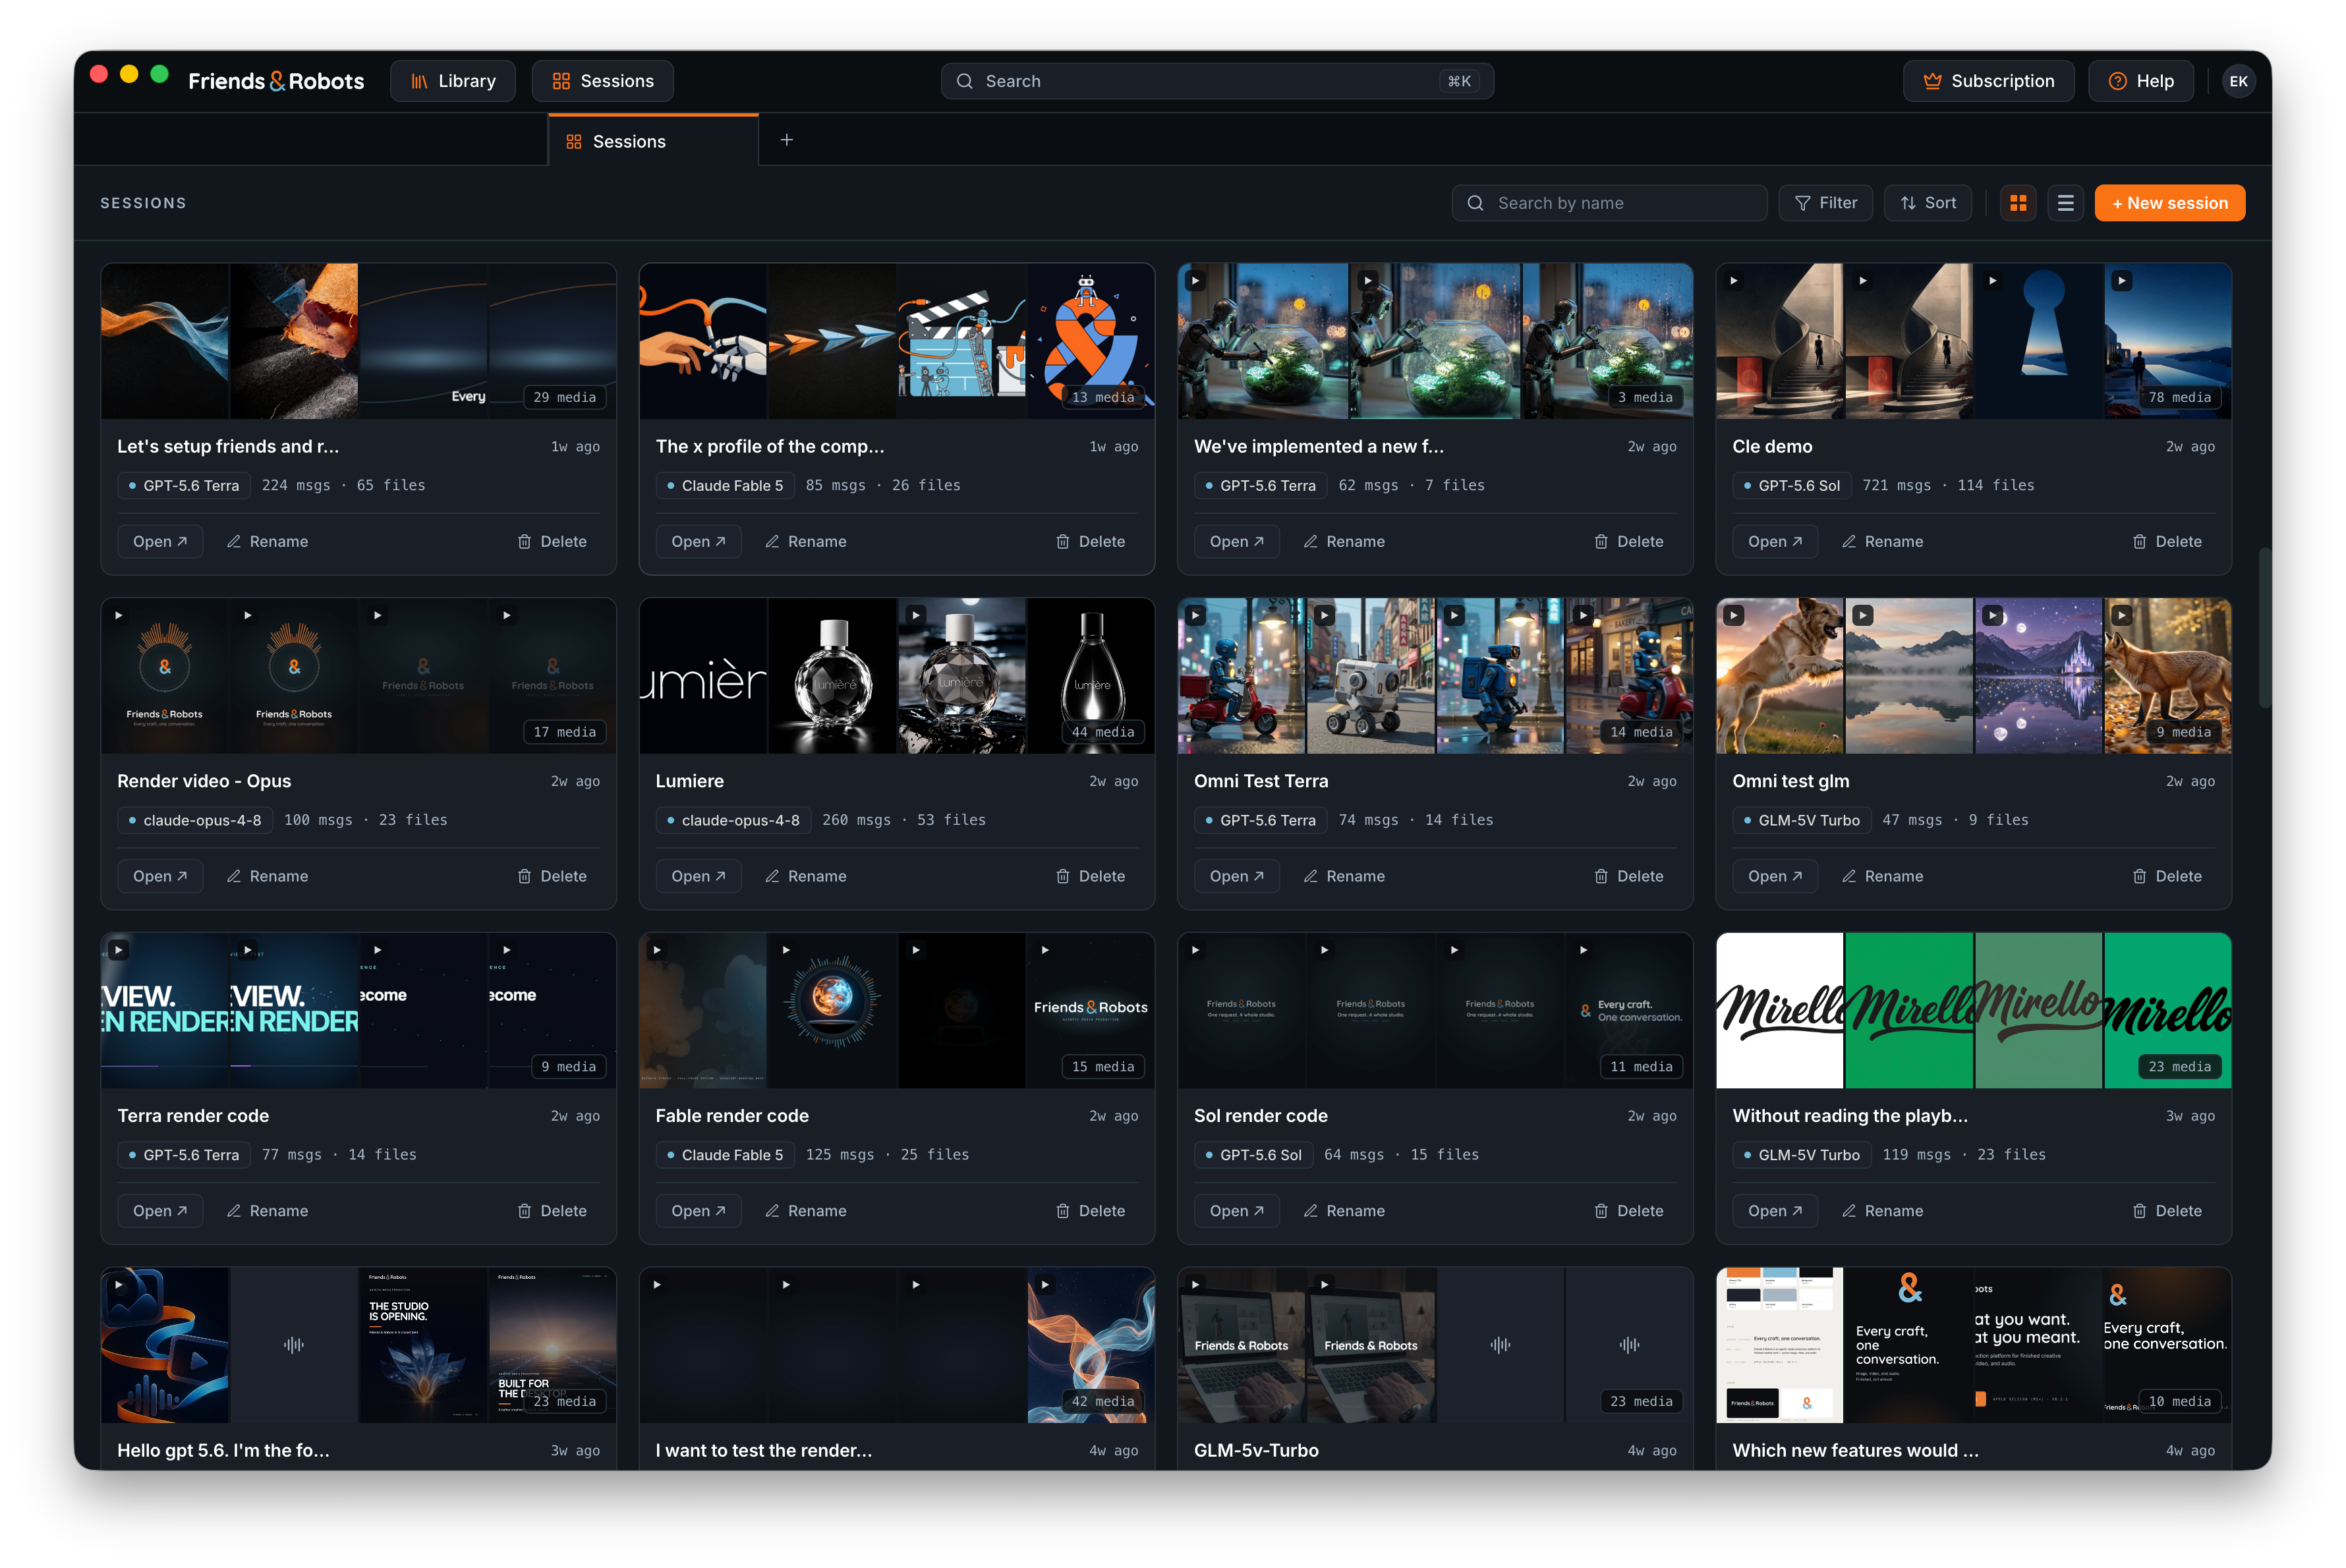The height and width of the screenshot is (1568, 2346).
Task: Click the Friends & Robots app logo
Action: (x=276, y=81)
